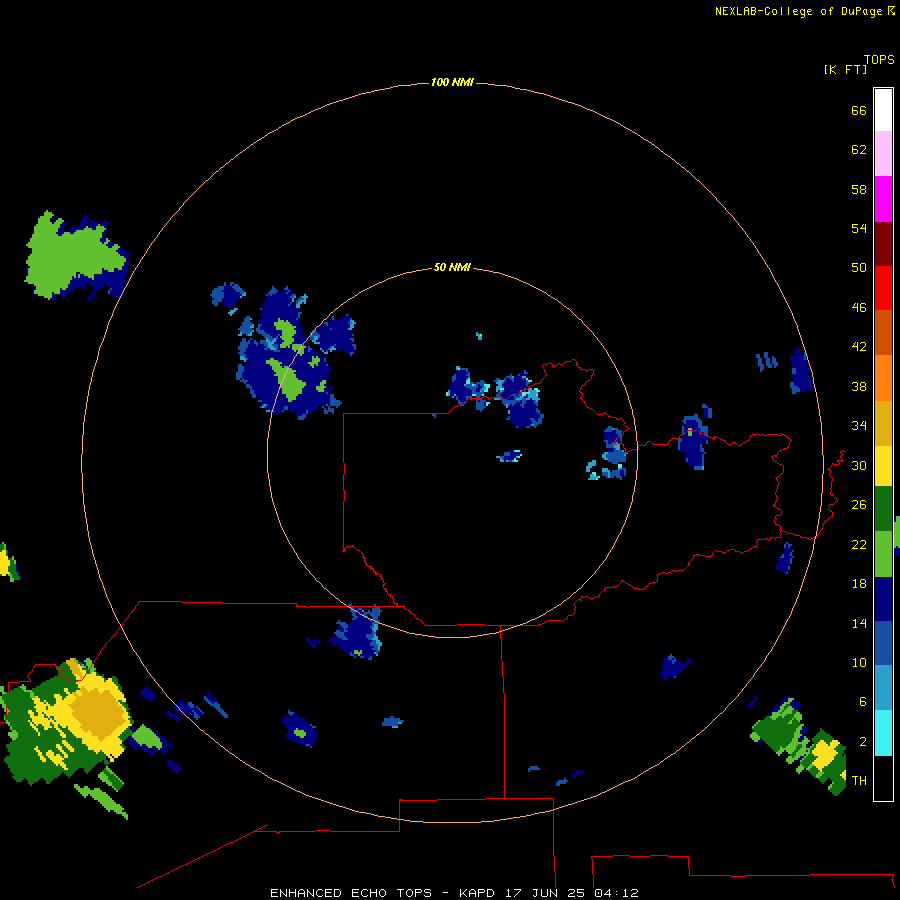Click the legend value 10
The image size is (900, 900).
click(x=859, y=662)
